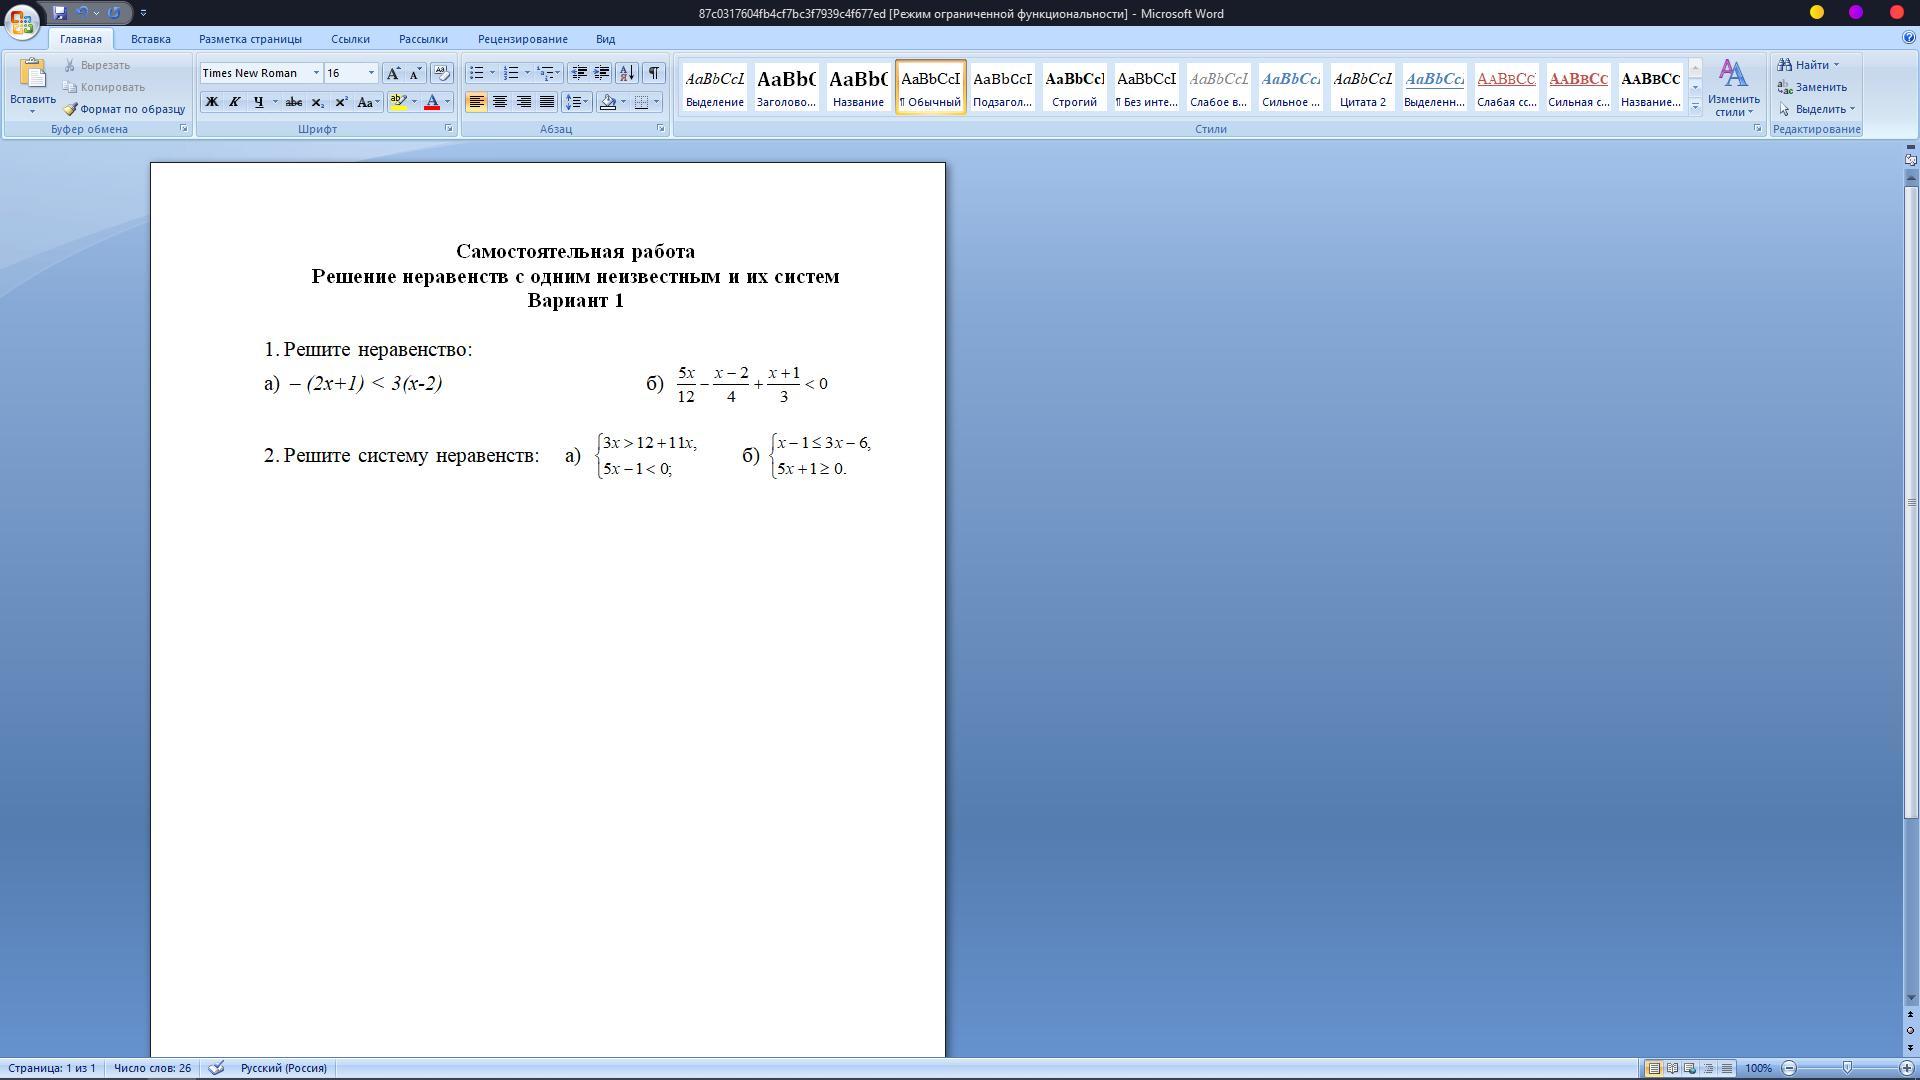Screen dimensions: 1920x1080
Task: Open the Рецензирование tab
Action: [x=522, y=39]
